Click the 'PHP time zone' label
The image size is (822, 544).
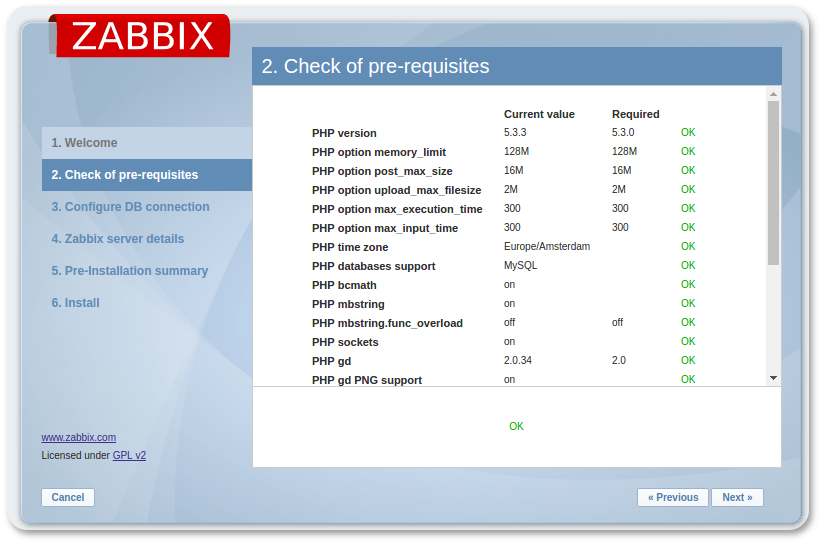click(350, 247)
